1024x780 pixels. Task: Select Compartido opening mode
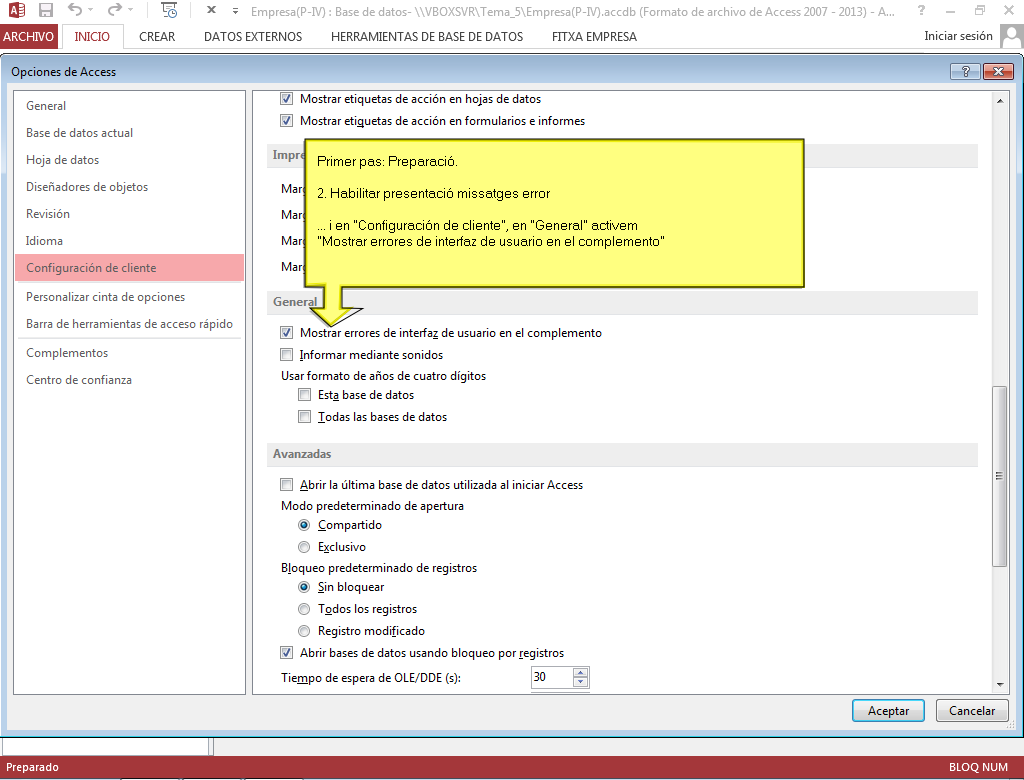pyautogui.click(x=304, y=525)
